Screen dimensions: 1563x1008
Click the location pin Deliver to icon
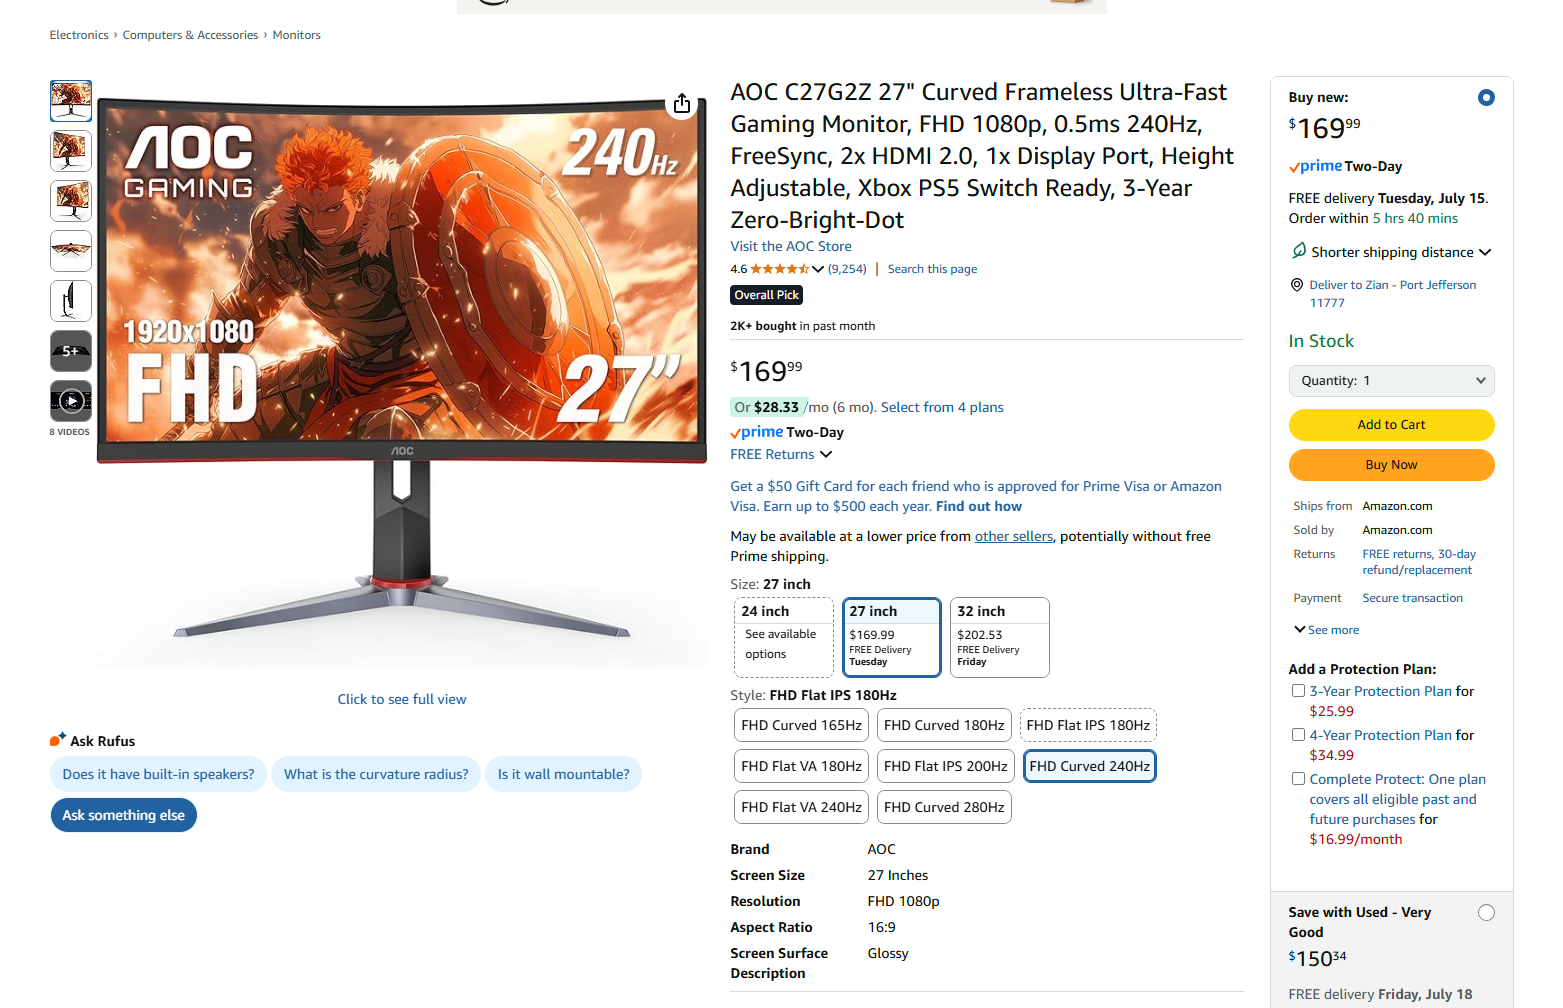pos(1297,285)
